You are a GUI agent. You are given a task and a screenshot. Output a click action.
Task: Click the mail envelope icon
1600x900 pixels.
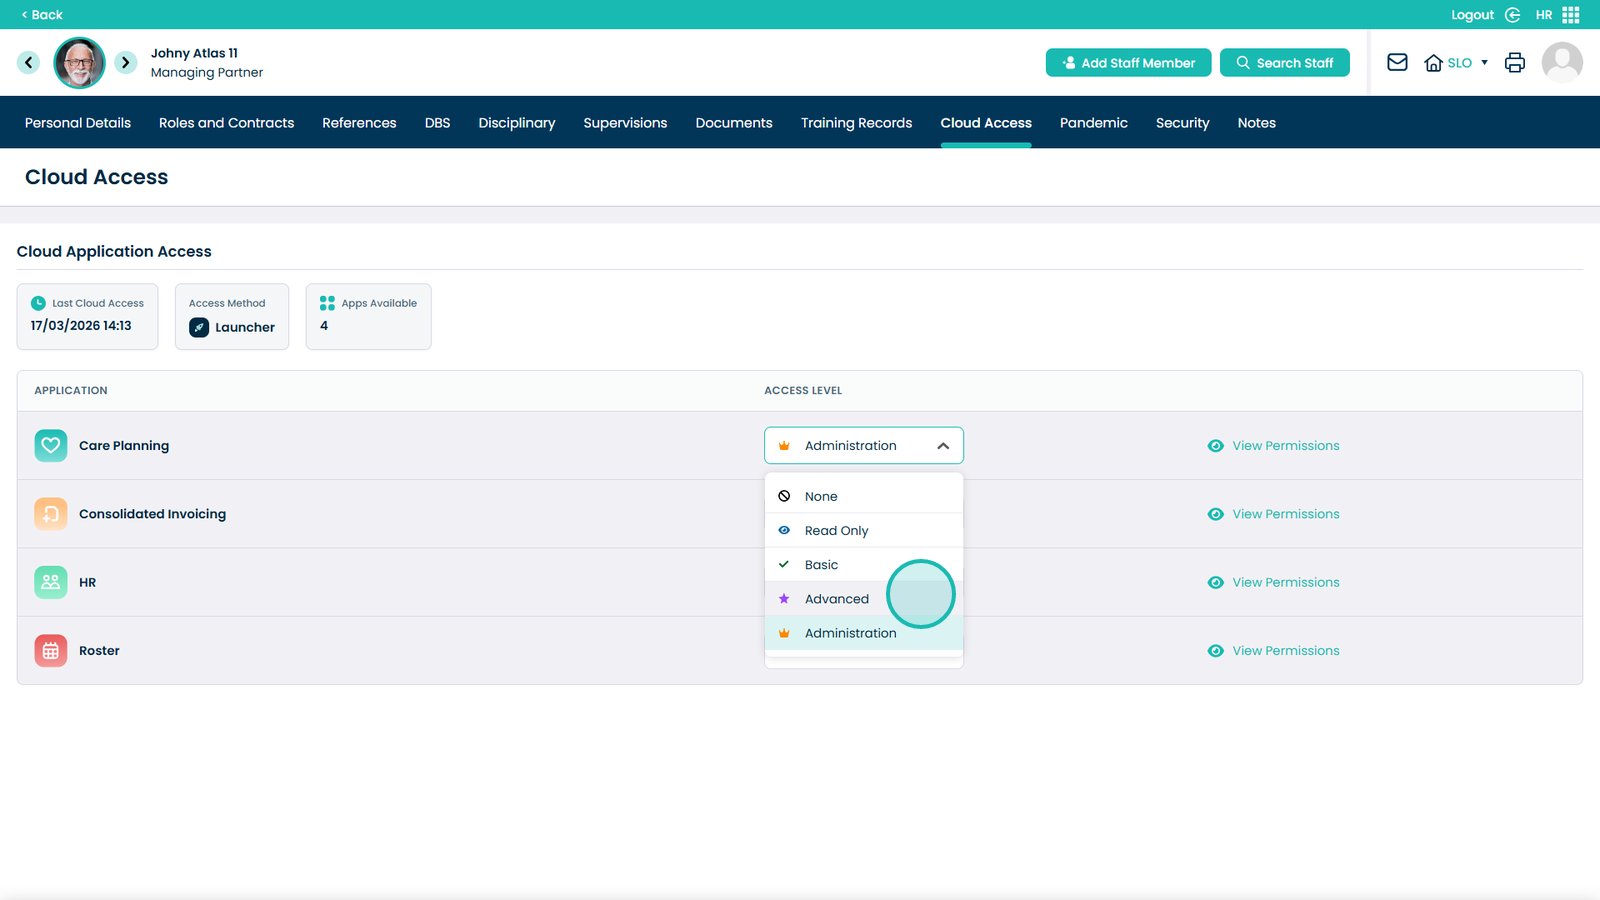(1397, 62)
